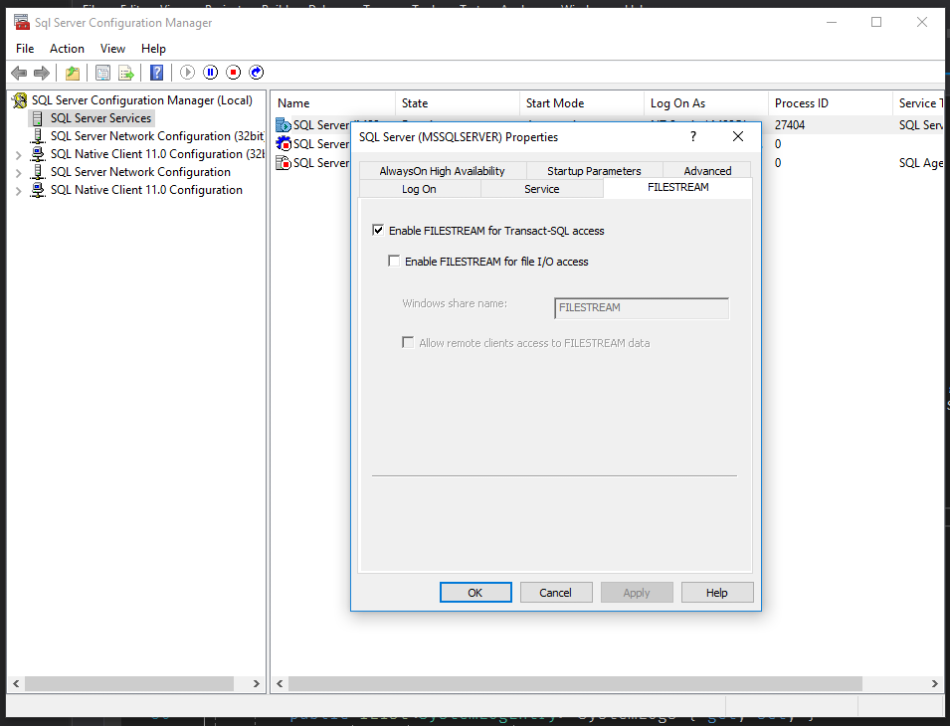950x726 pixels.
Task: Sort by the Process ID column header
Action: click(830, 103)
